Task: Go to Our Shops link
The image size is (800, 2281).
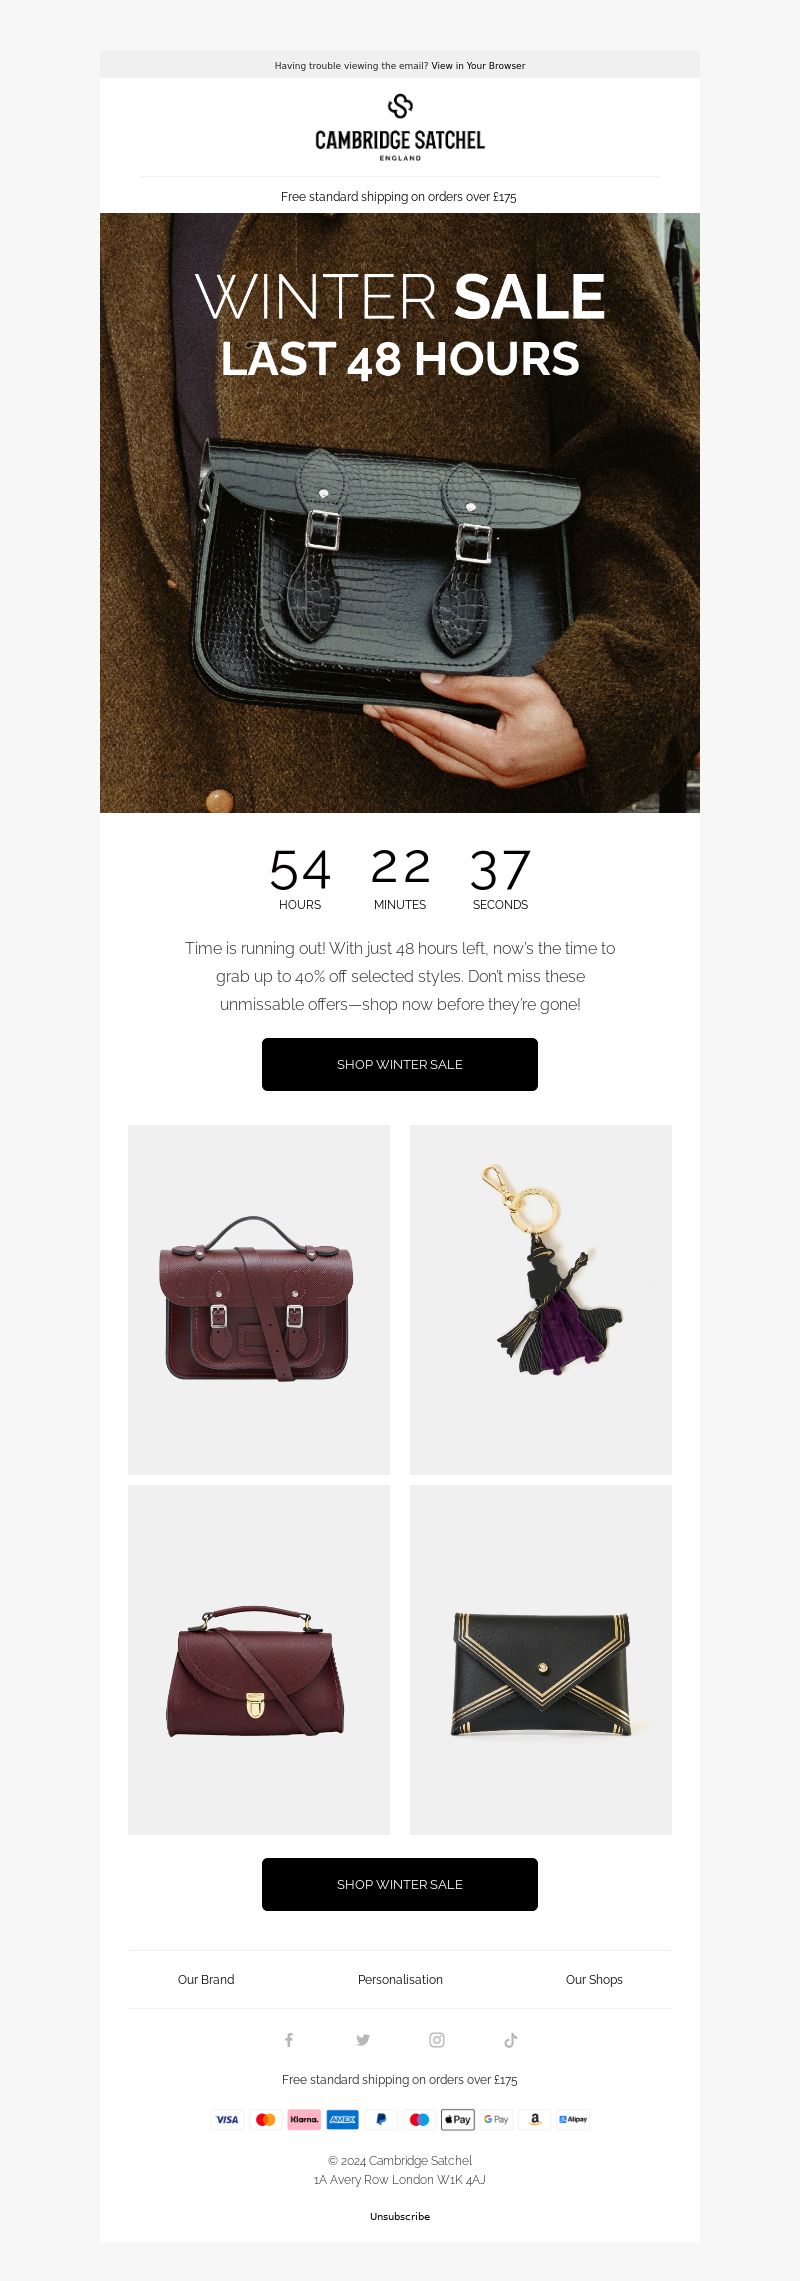Action: 594,1979
